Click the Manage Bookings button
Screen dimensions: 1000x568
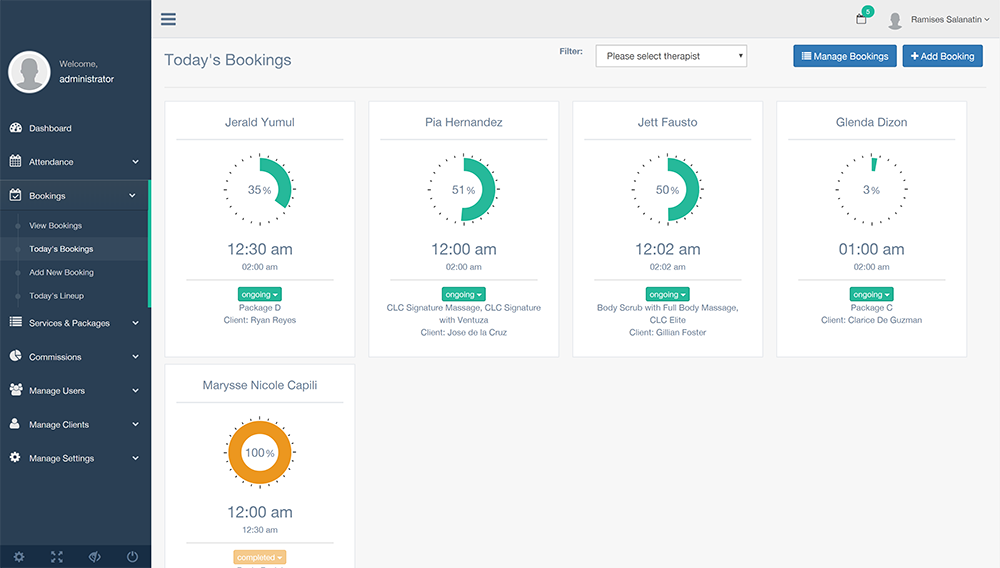(x=845, y=56)
